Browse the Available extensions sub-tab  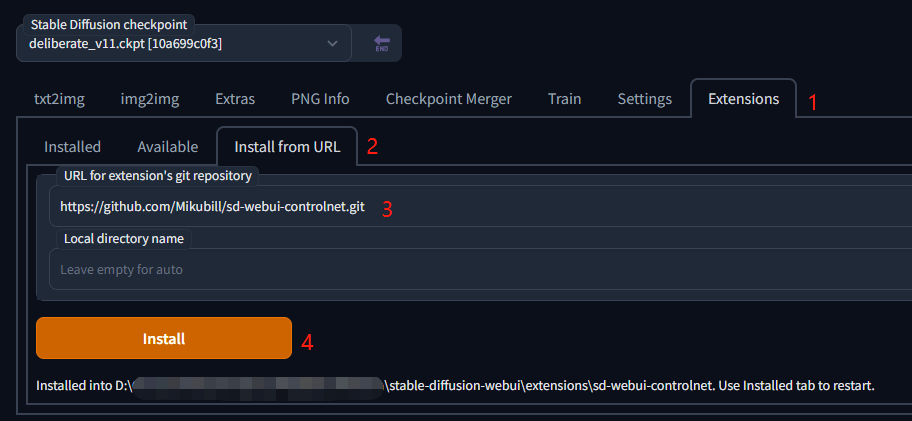coord(167,146)
